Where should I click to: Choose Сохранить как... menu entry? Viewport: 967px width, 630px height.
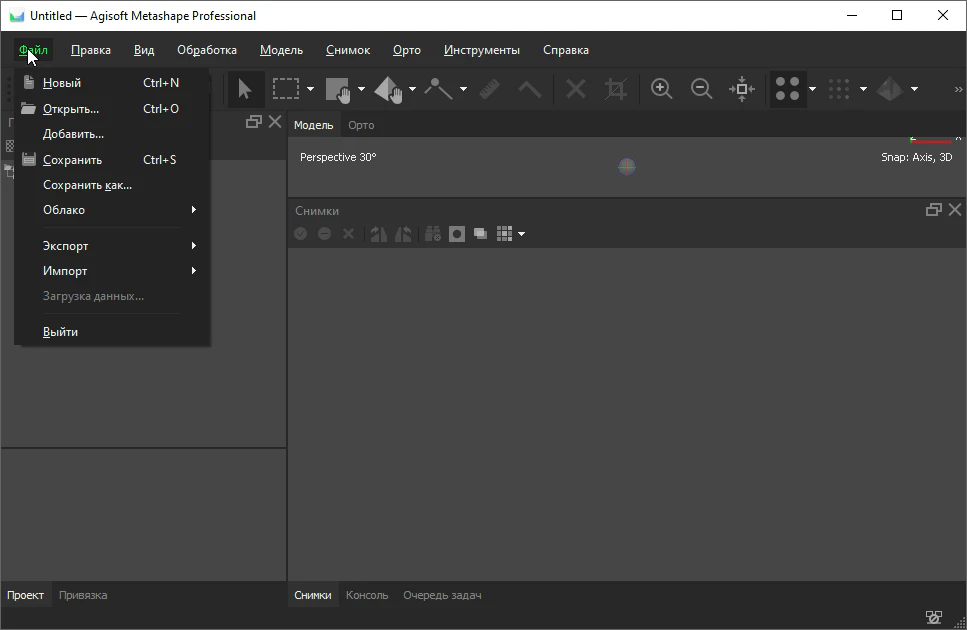(x=112, y=185)
